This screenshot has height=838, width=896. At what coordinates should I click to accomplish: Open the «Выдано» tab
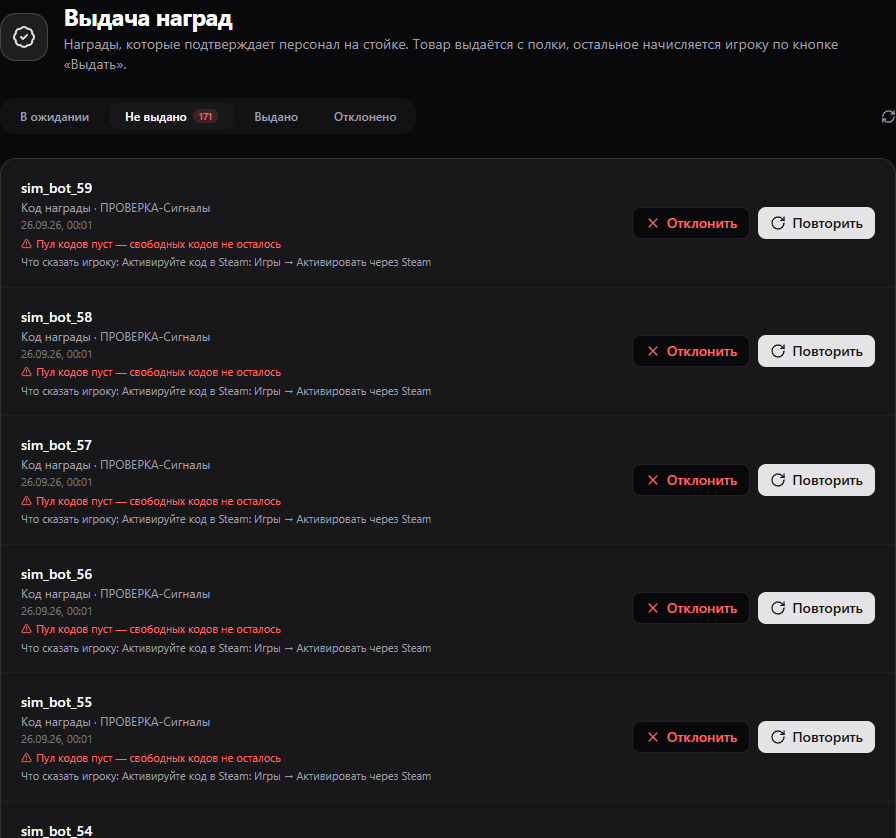point(276,117)
